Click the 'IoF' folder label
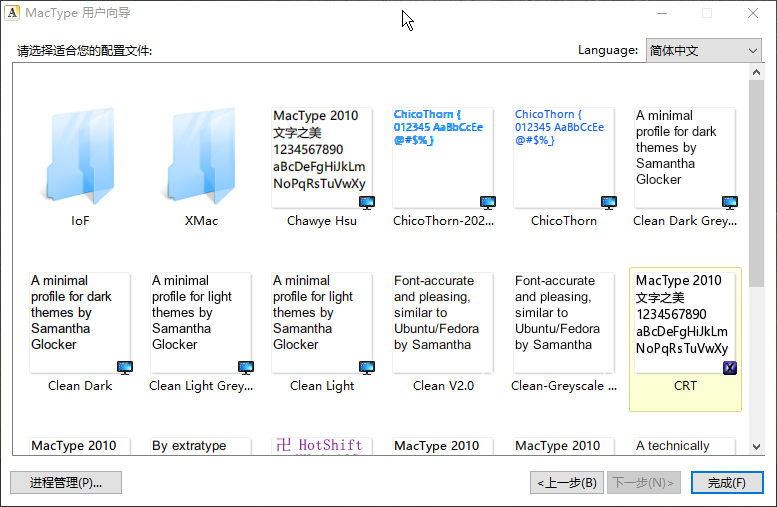777x507 pixels. tap(80, 221)
